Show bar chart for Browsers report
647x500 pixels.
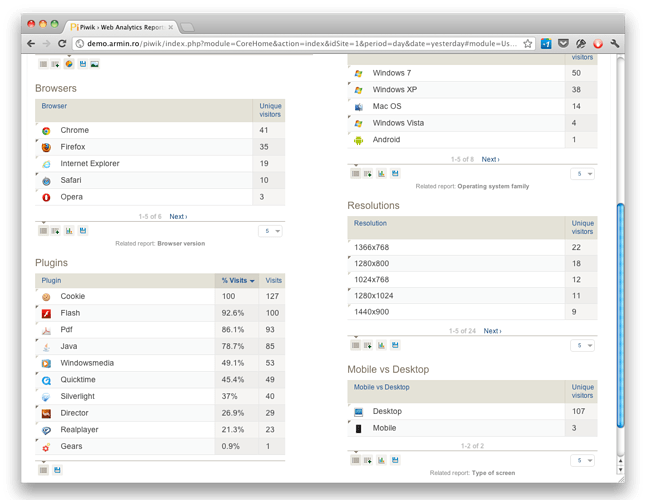coord(69,231)
